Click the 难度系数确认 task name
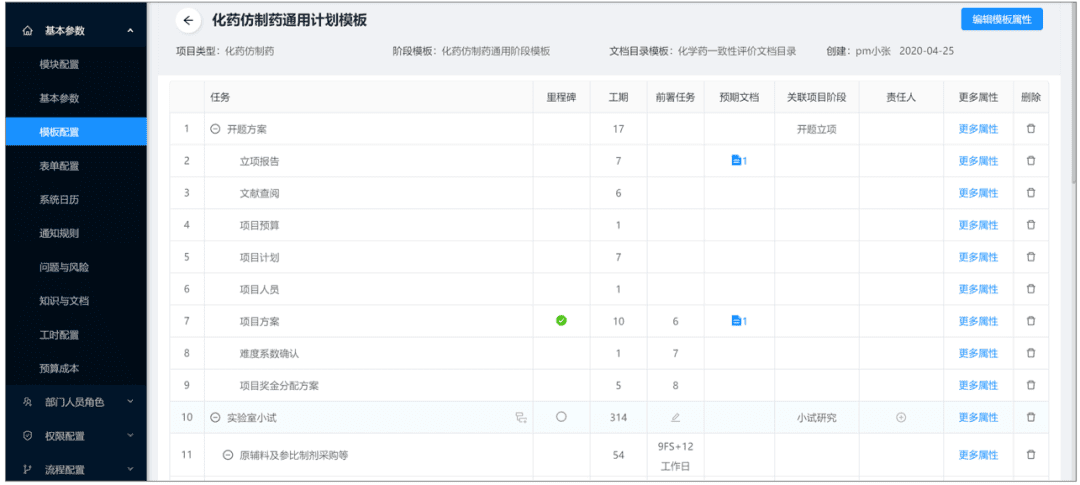1080x485 pixels. pyautogui.click(x=269, y=353)
